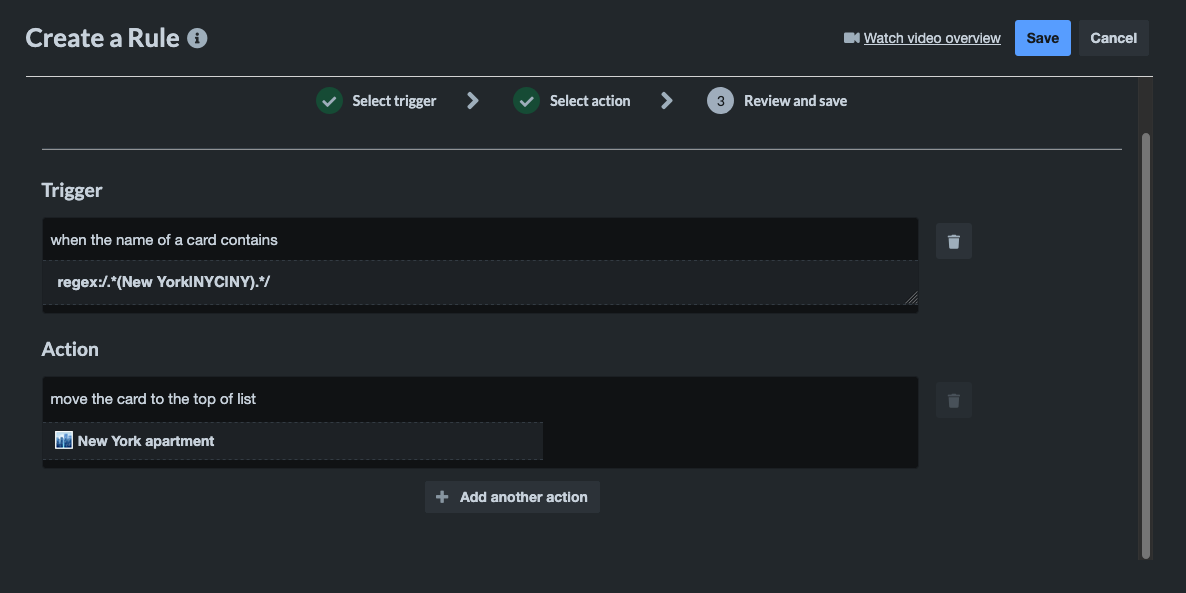Click the video camera icon in the header
1186x593 pixels.
coord(850,38)
